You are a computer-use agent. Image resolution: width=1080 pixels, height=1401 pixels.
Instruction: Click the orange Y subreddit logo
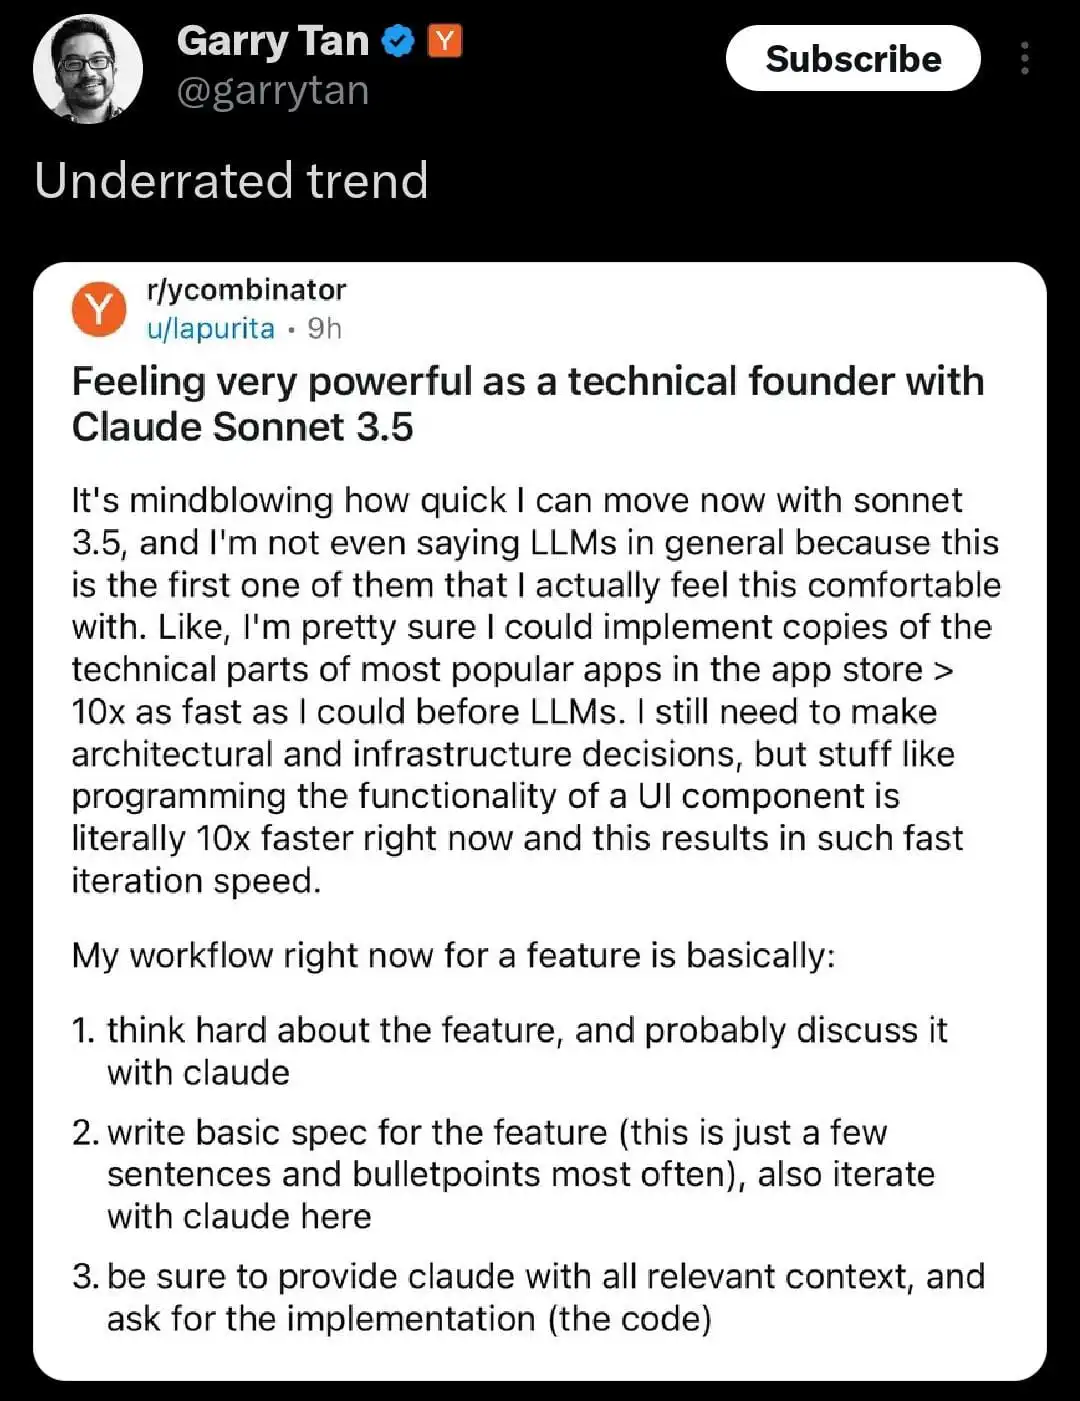tap(99, 309)
